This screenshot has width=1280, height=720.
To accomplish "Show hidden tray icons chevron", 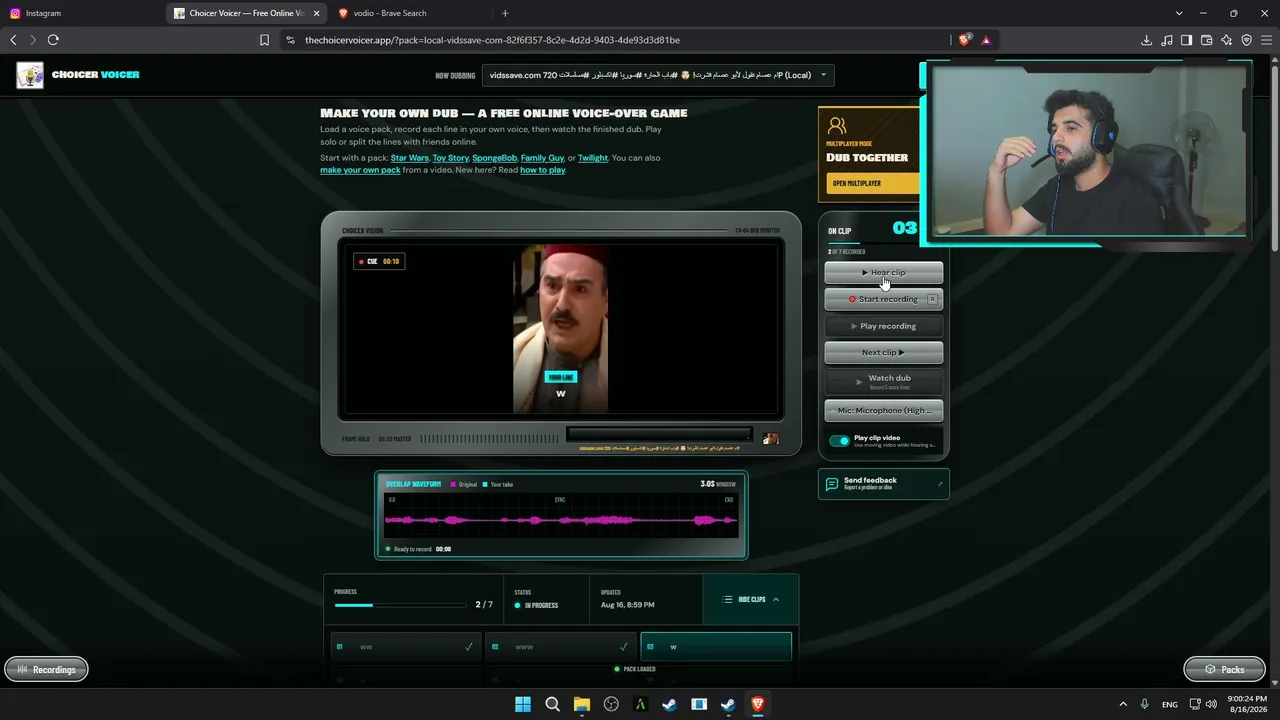I will [1122, 704].
